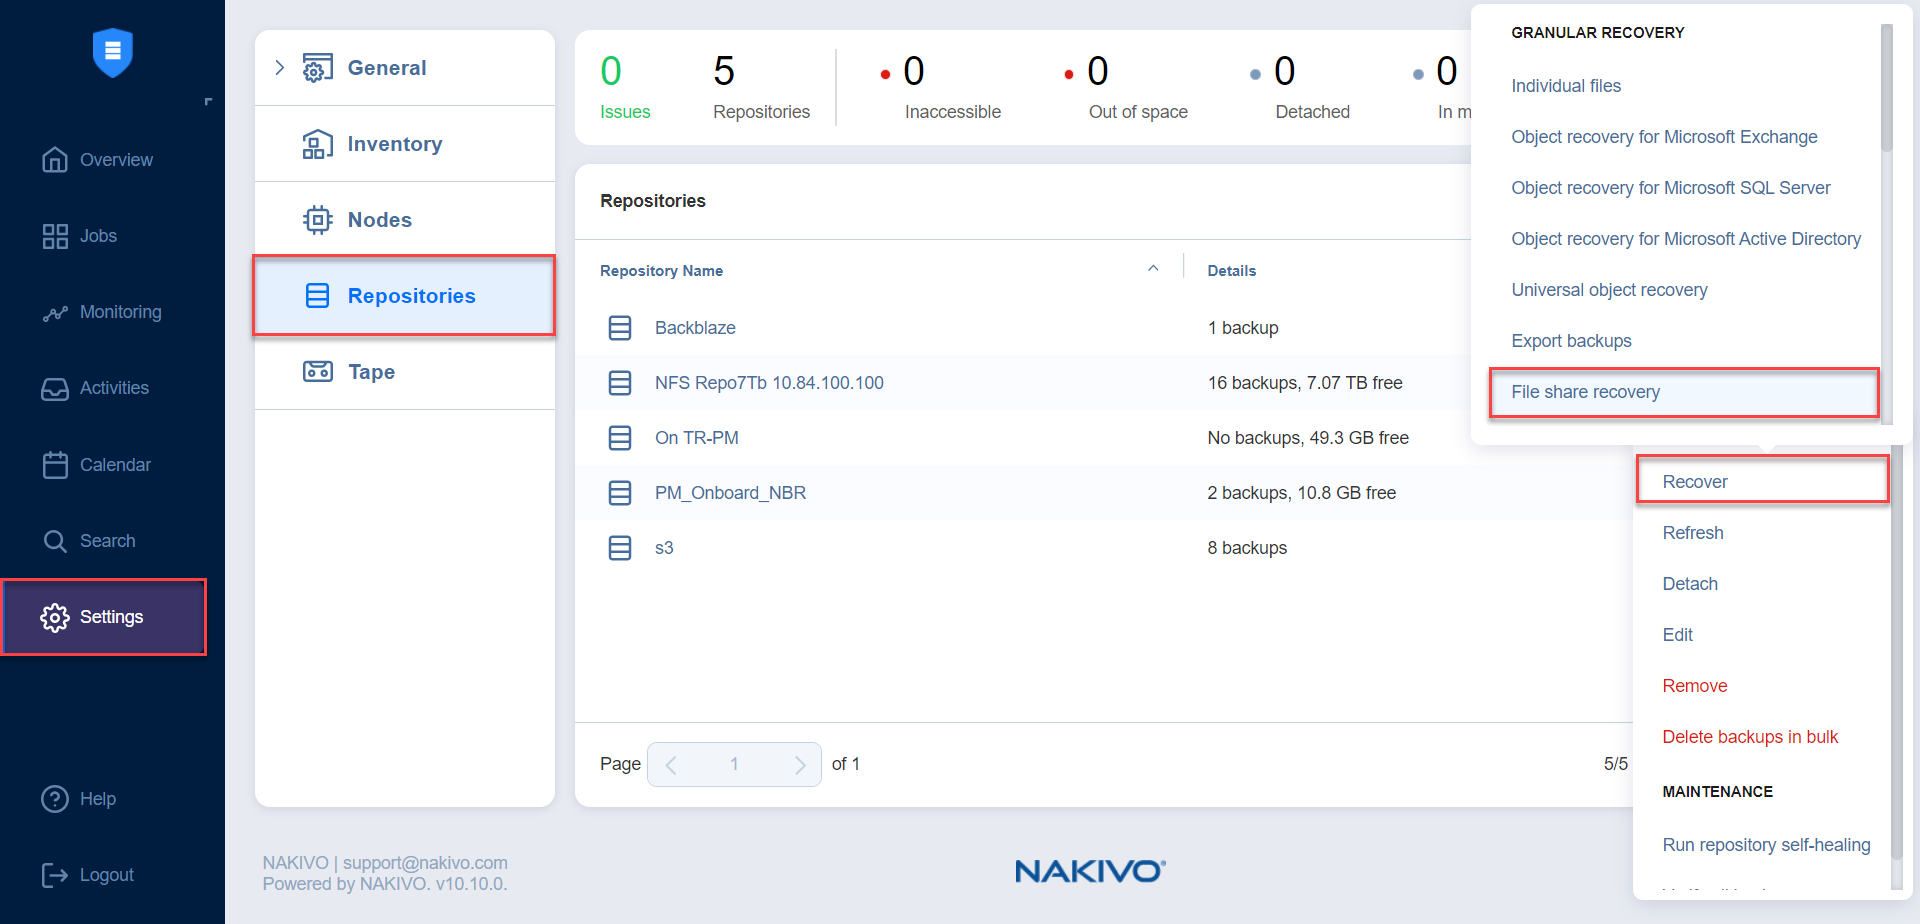
Task: Select Object recovery for Microsoft SQL Server
Action: tap(1671, 188)
